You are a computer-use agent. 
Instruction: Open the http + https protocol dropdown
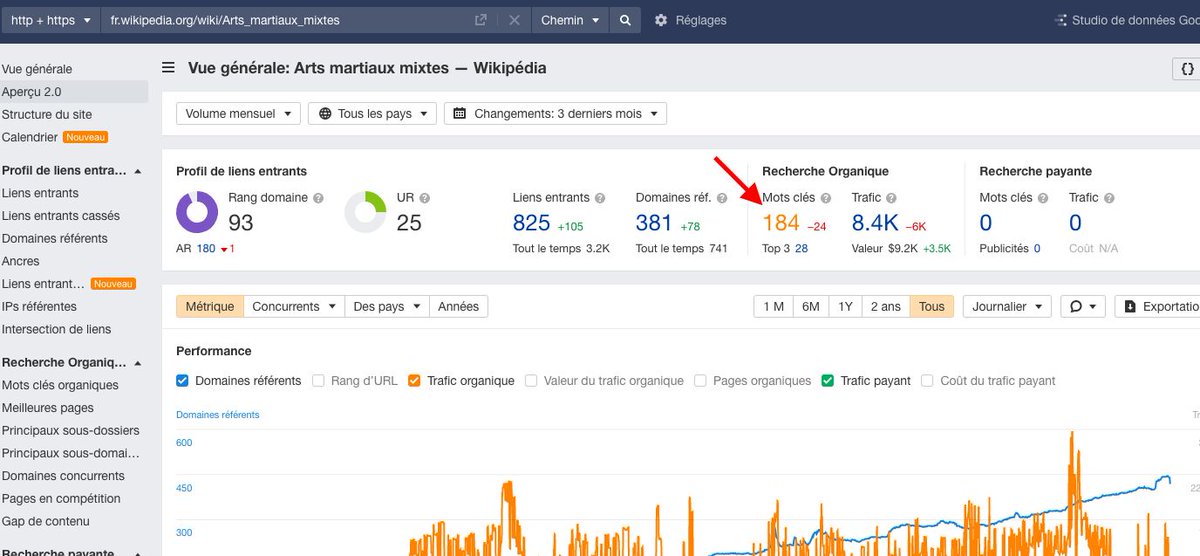50,20
